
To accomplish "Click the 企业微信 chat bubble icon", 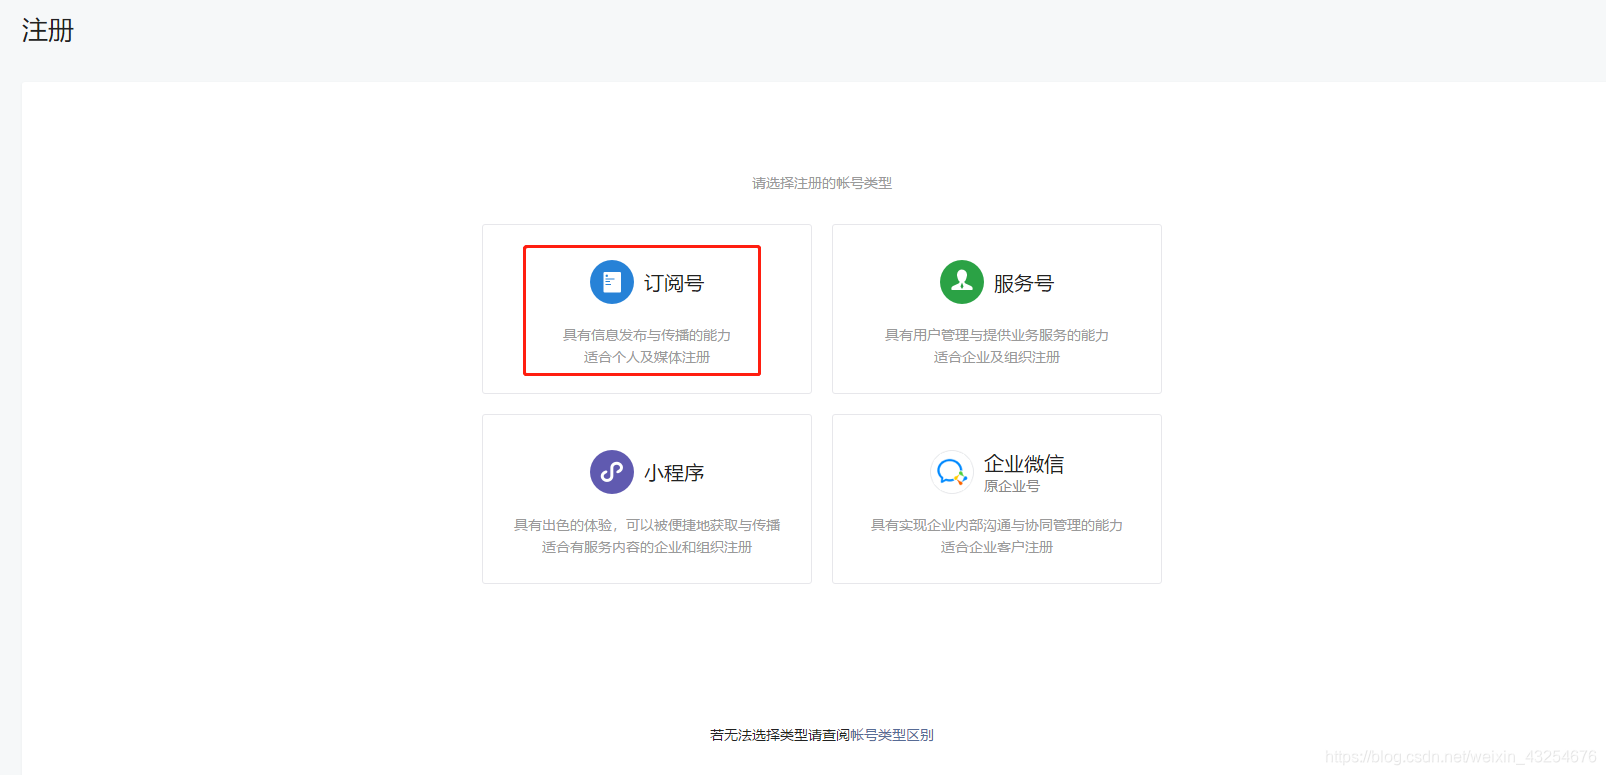I will [x=952, y=472].
